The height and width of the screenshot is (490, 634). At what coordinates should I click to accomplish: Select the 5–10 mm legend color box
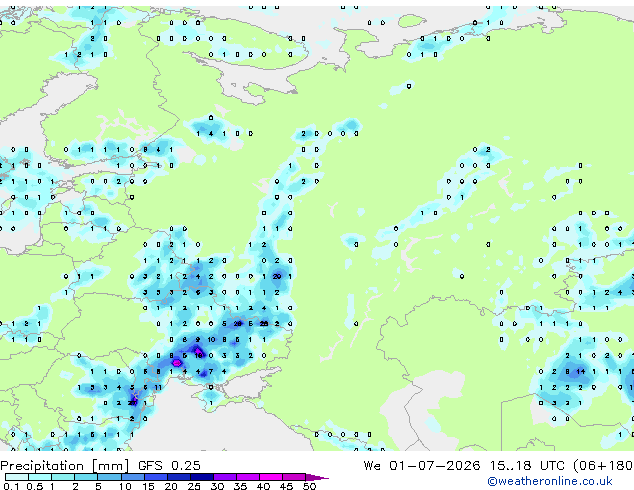[x=109, y=477]
